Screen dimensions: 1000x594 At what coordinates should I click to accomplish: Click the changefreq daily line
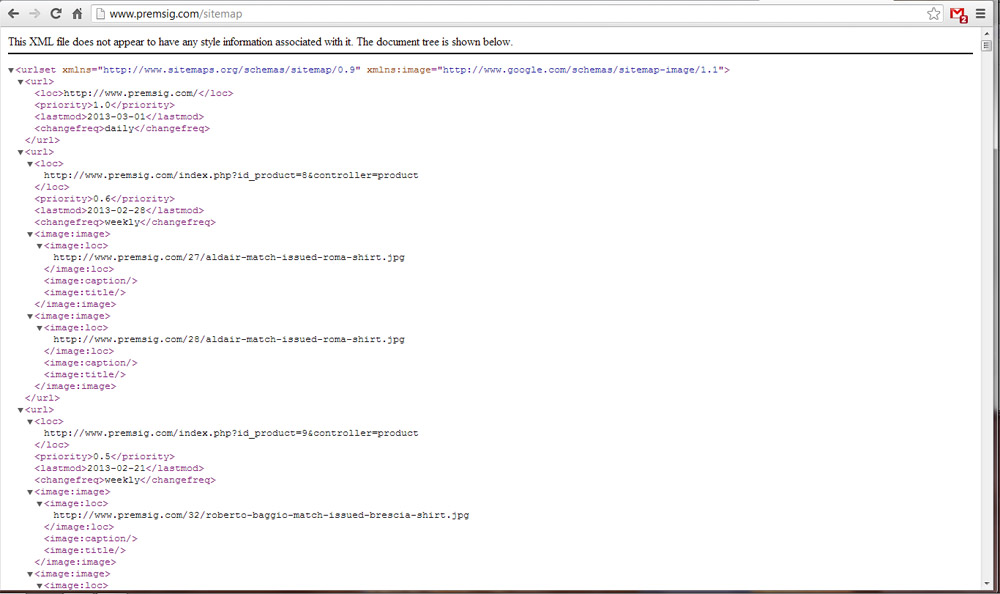point(122,128)
